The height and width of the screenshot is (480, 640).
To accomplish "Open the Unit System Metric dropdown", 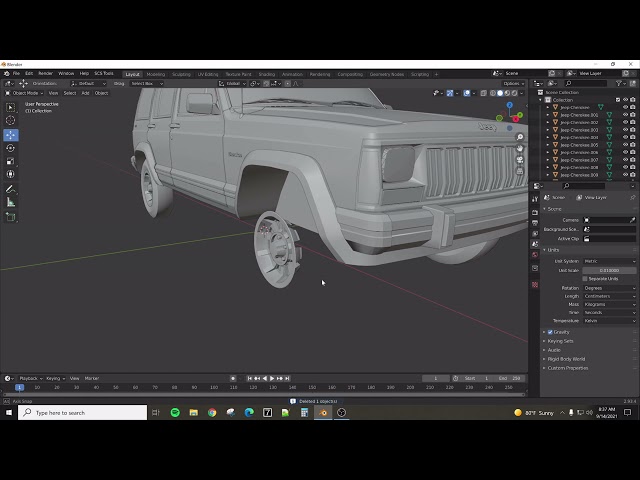I will [609, 261].
